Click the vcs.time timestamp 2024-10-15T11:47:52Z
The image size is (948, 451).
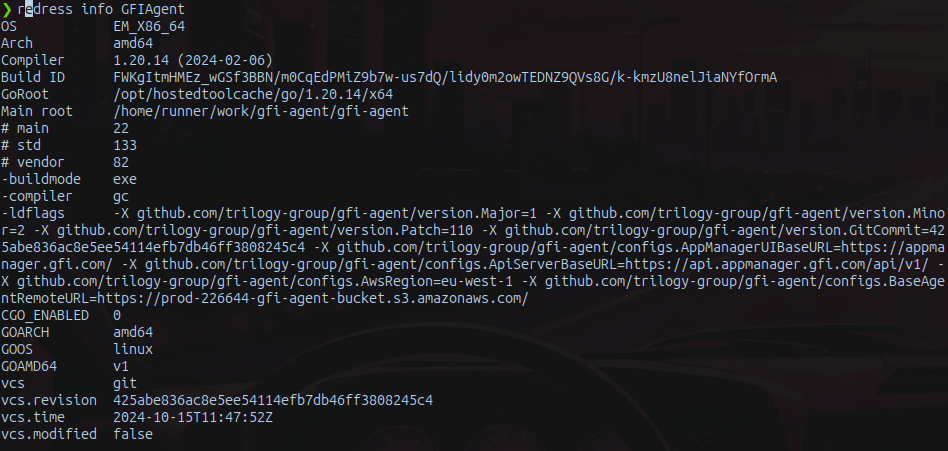(x=193, y=417)
